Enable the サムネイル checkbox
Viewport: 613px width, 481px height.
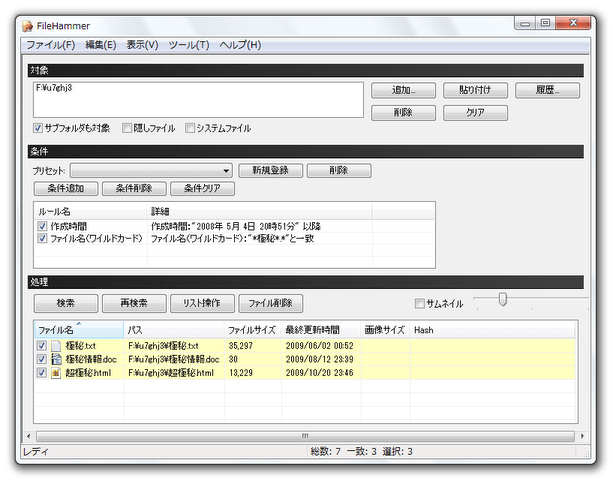click(419, 303)
